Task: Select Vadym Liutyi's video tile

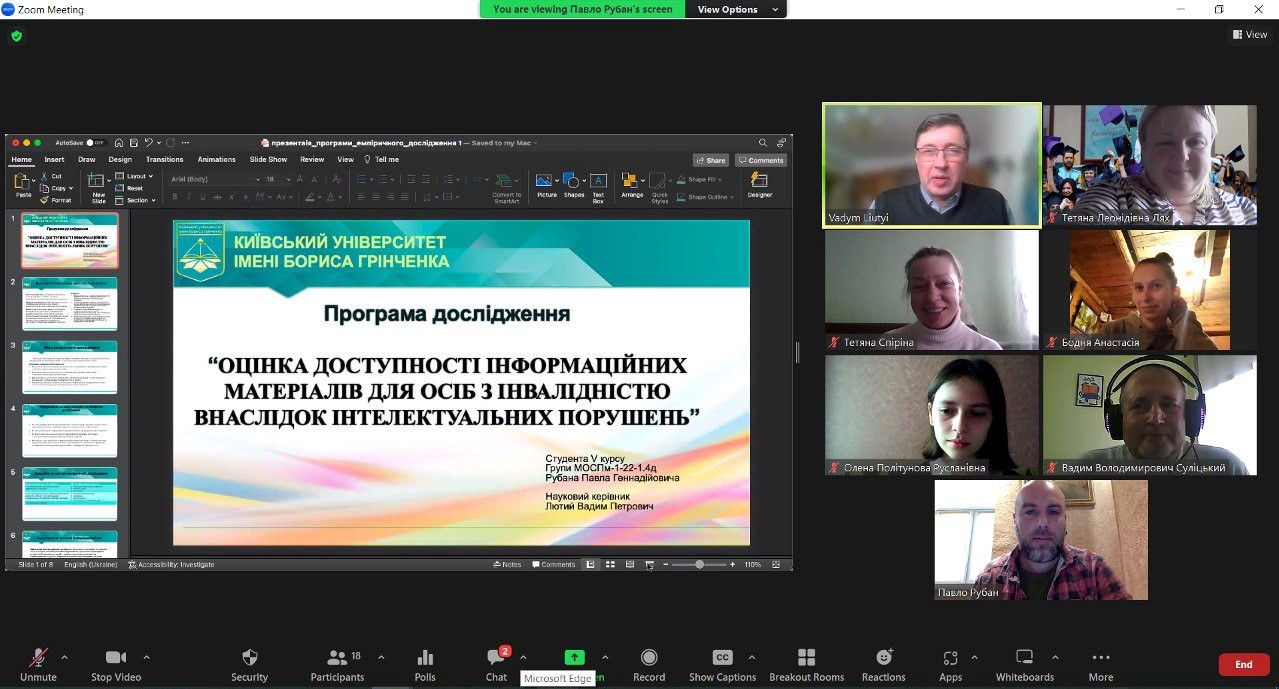Action: pos(932,164)
